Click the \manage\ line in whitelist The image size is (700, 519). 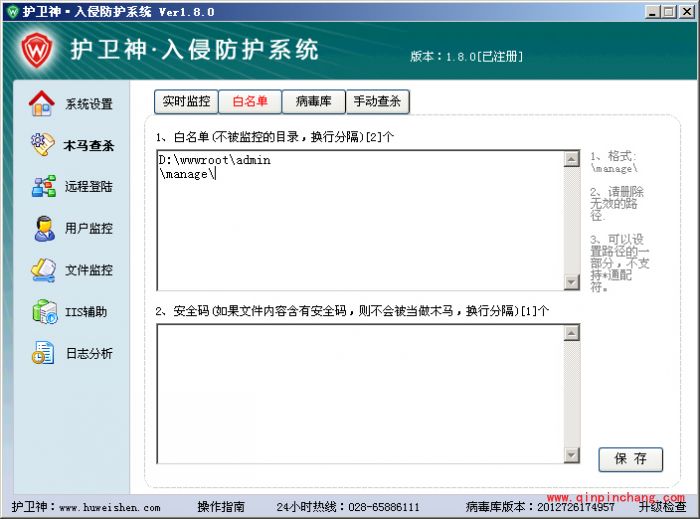(x=188, y=174)
